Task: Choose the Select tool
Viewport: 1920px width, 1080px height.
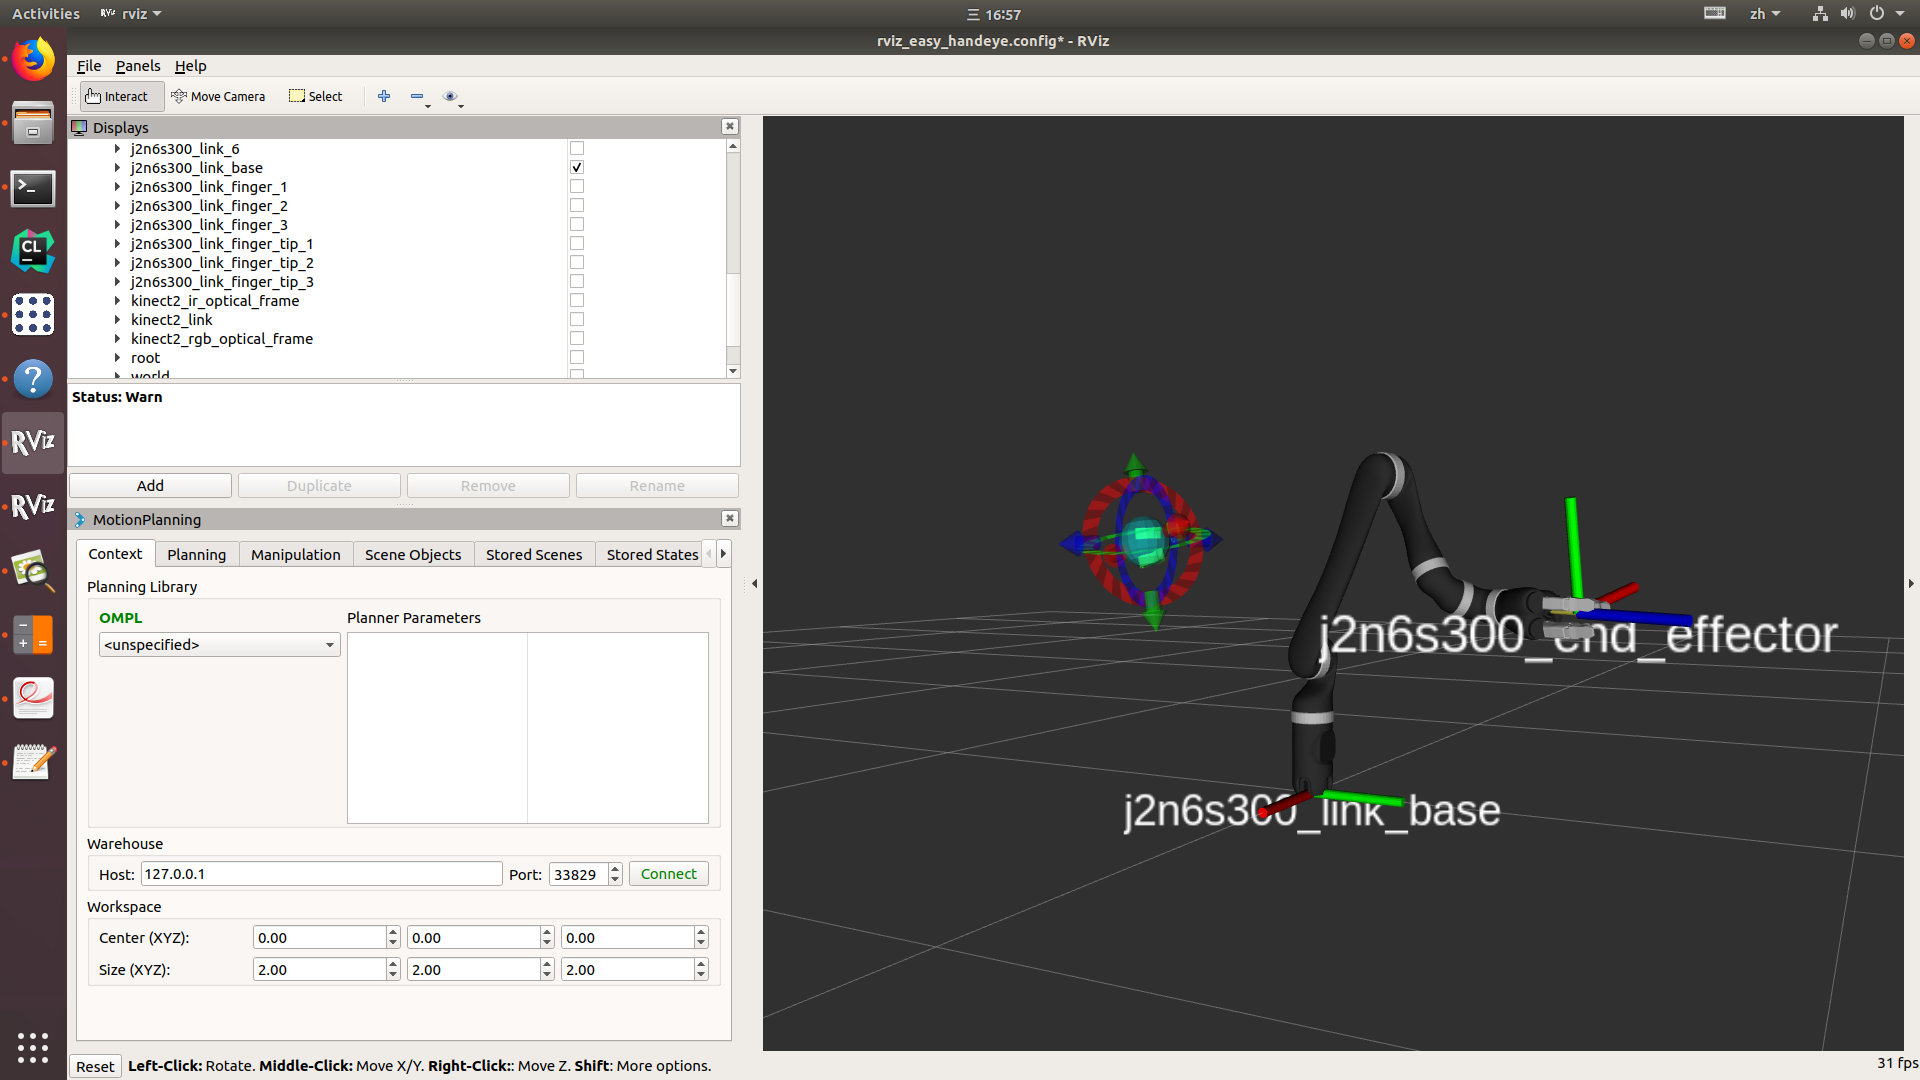Action: click(315, 96)
